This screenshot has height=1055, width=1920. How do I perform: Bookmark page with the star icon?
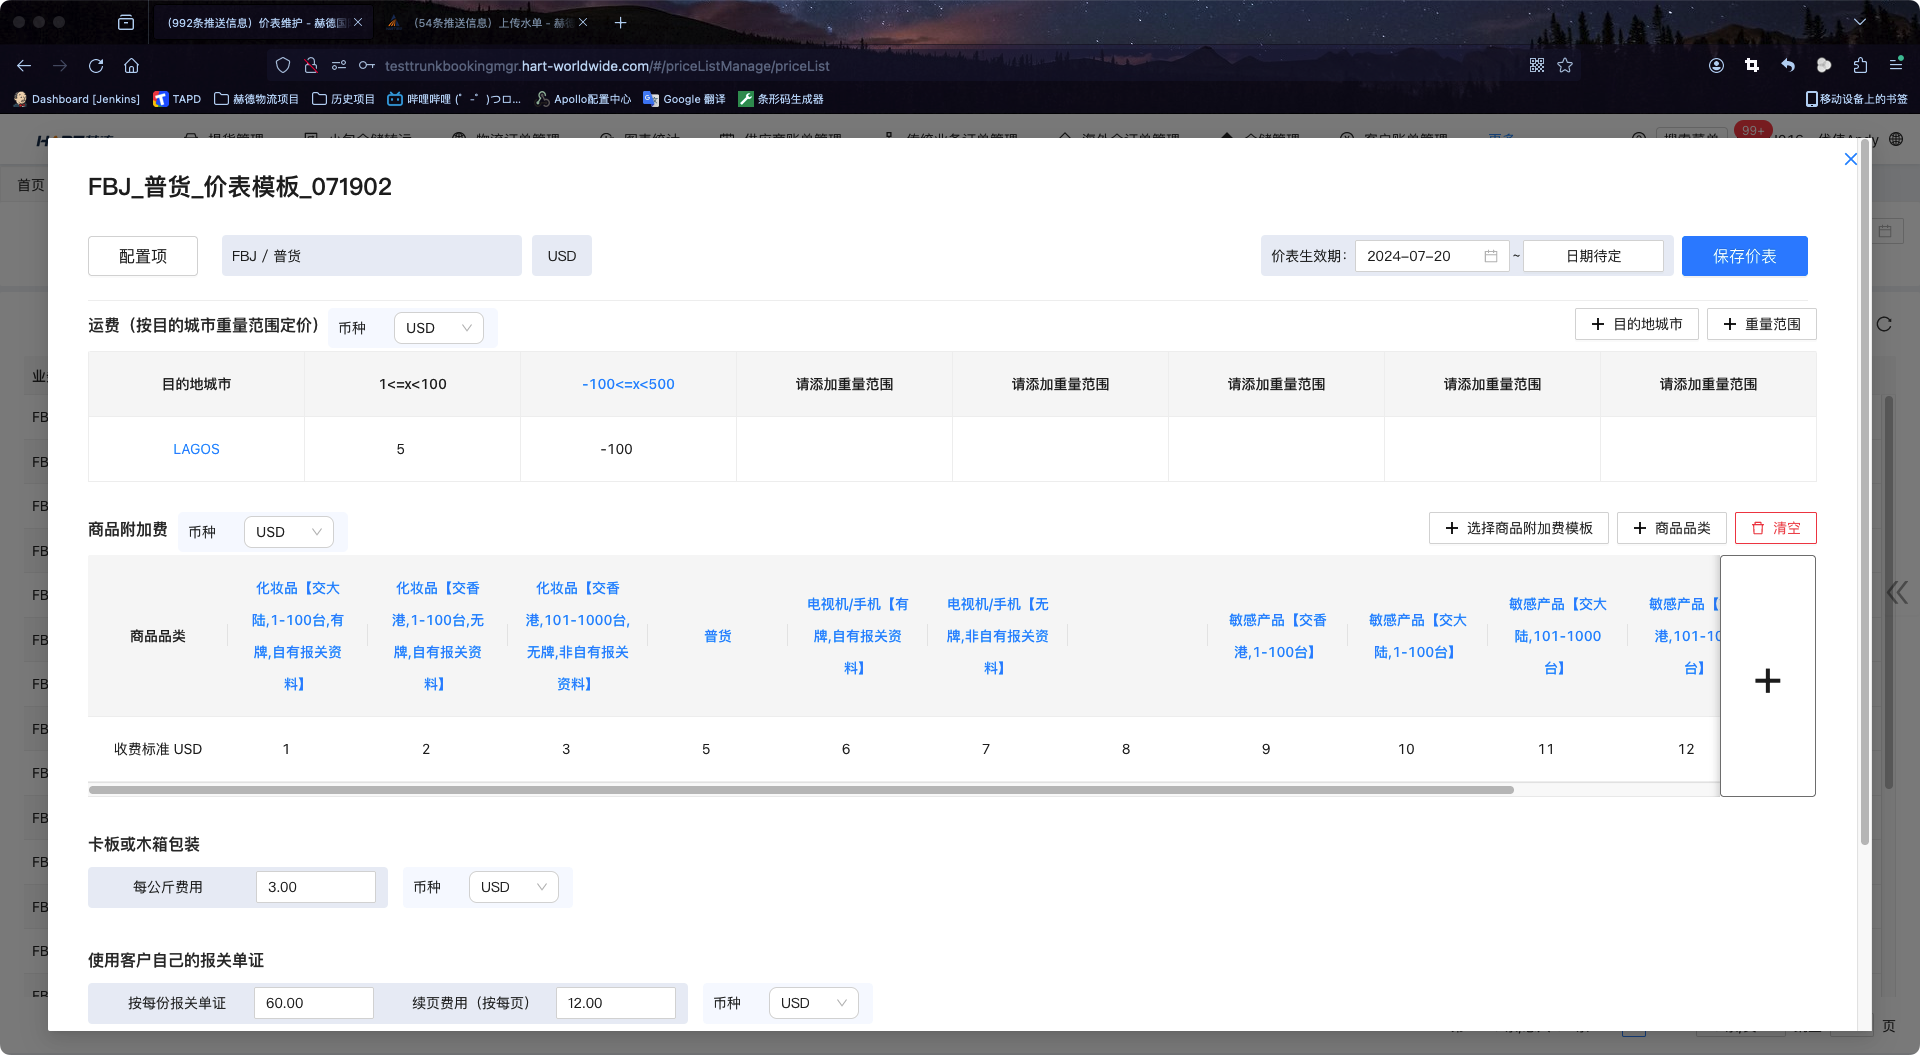click(x=1565, y=66)
